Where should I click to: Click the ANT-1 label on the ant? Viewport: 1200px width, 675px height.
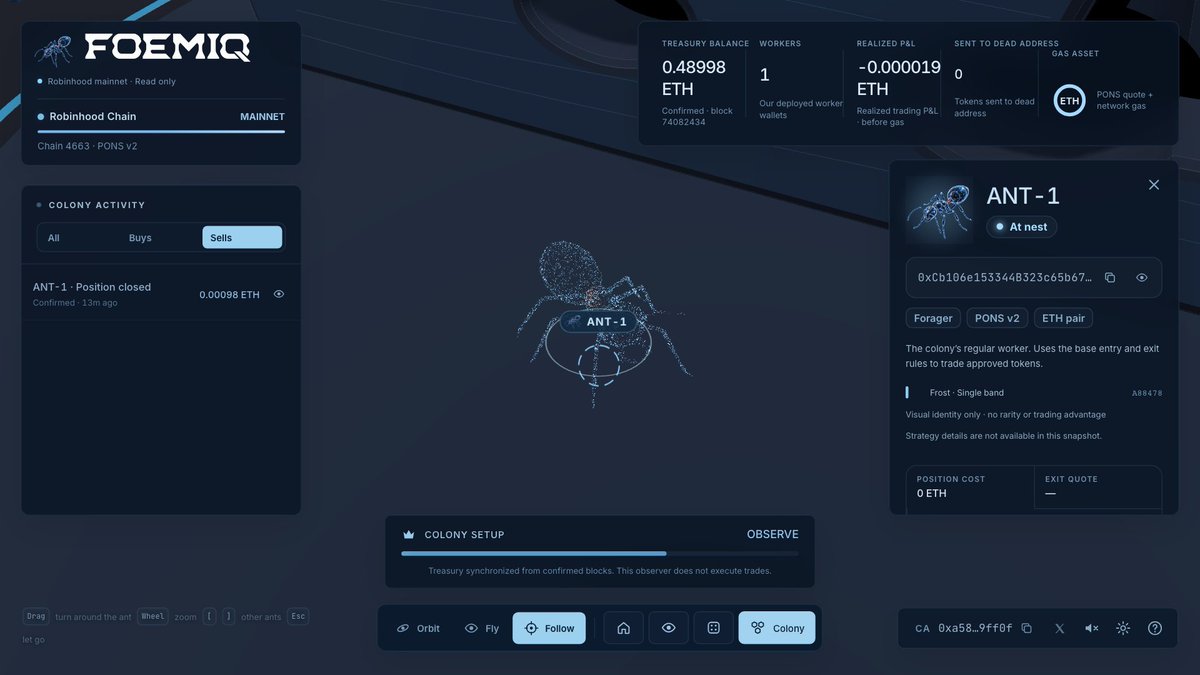coord(600,322)
